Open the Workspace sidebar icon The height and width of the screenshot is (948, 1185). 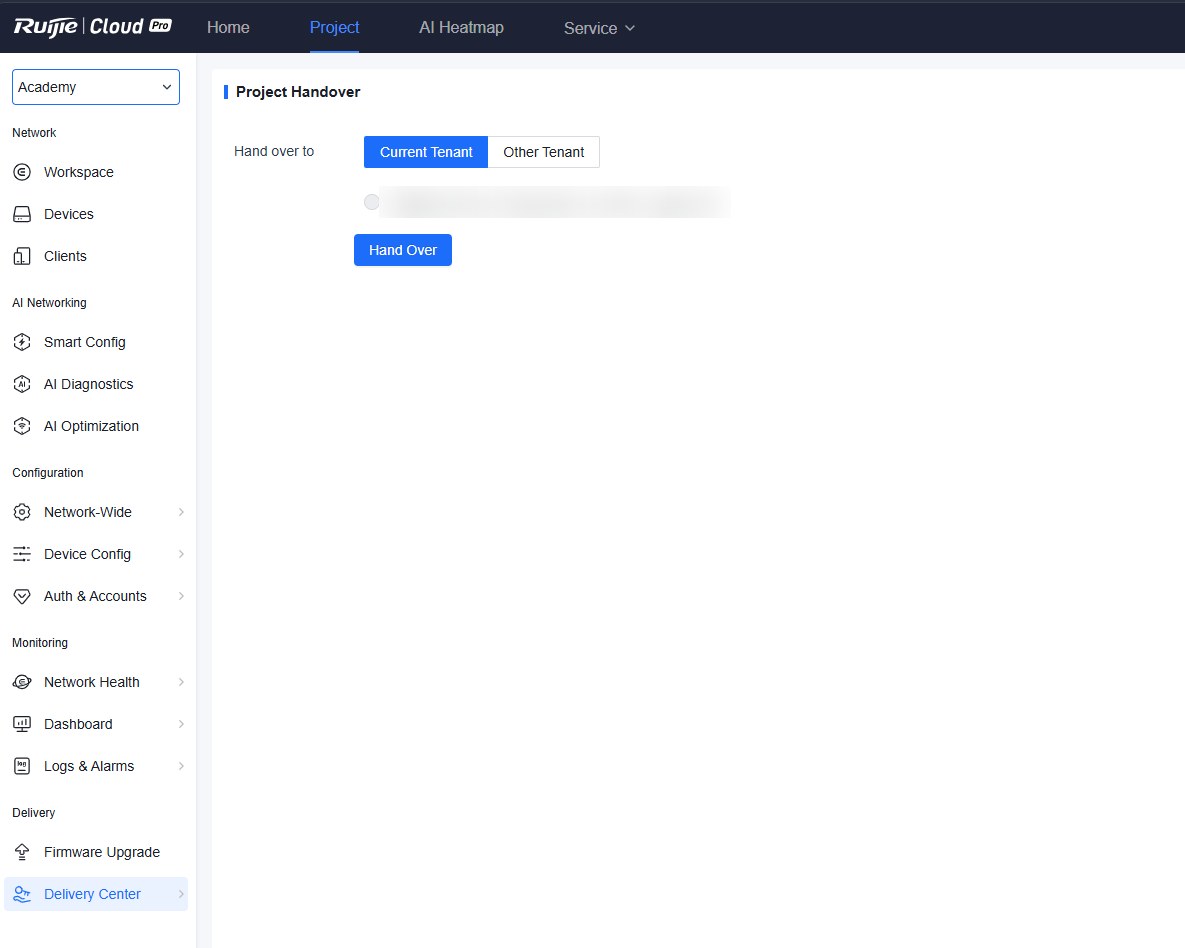22,172
